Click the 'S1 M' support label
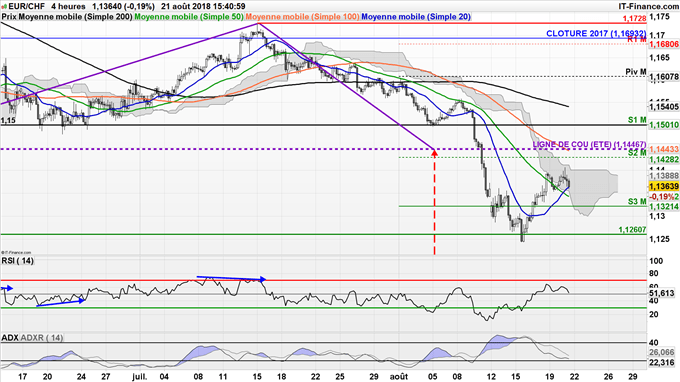The width and height of the screenshot is (680, 382). coord(637,120)
